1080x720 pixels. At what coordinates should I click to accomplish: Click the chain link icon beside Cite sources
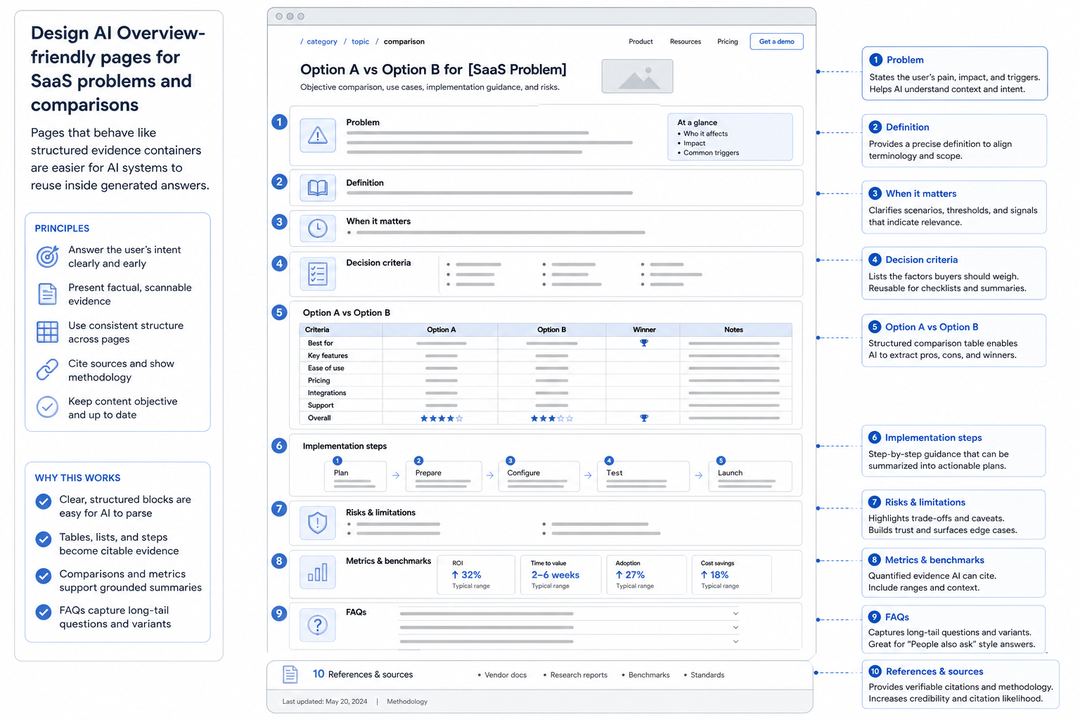[x=47, y=369]
